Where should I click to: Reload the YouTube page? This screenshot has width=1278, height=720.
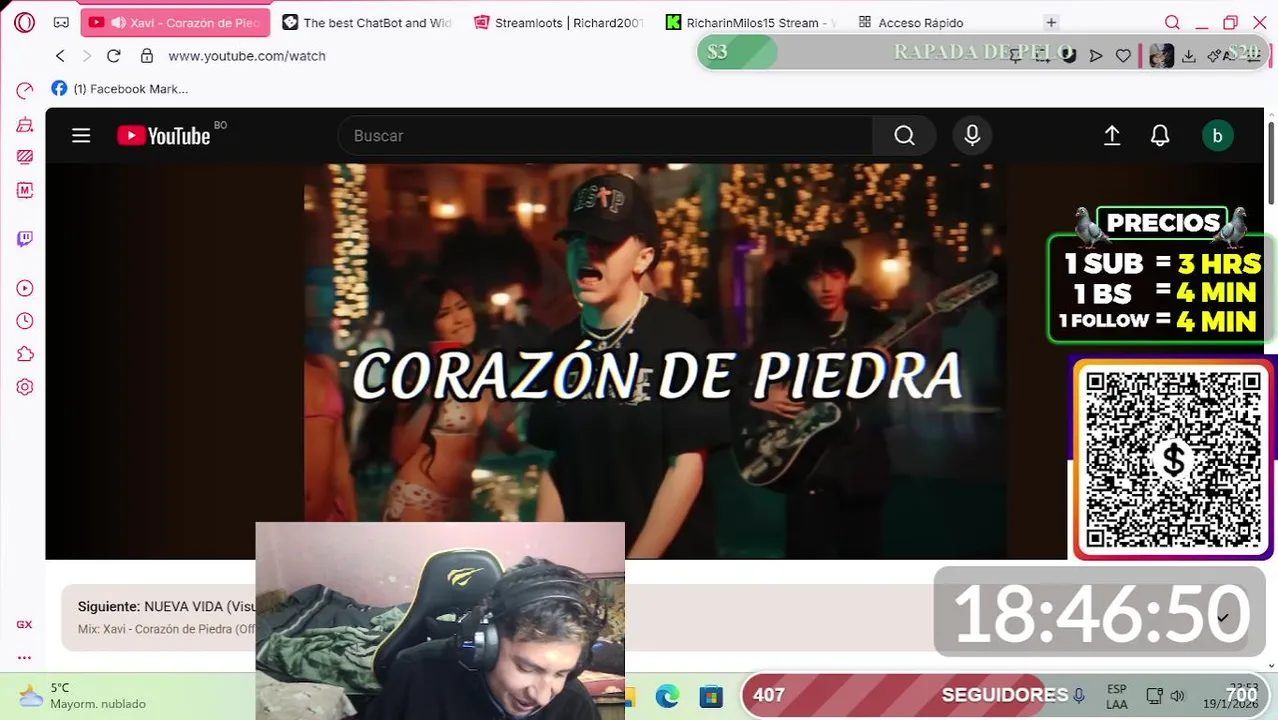(x=114, y=56)
